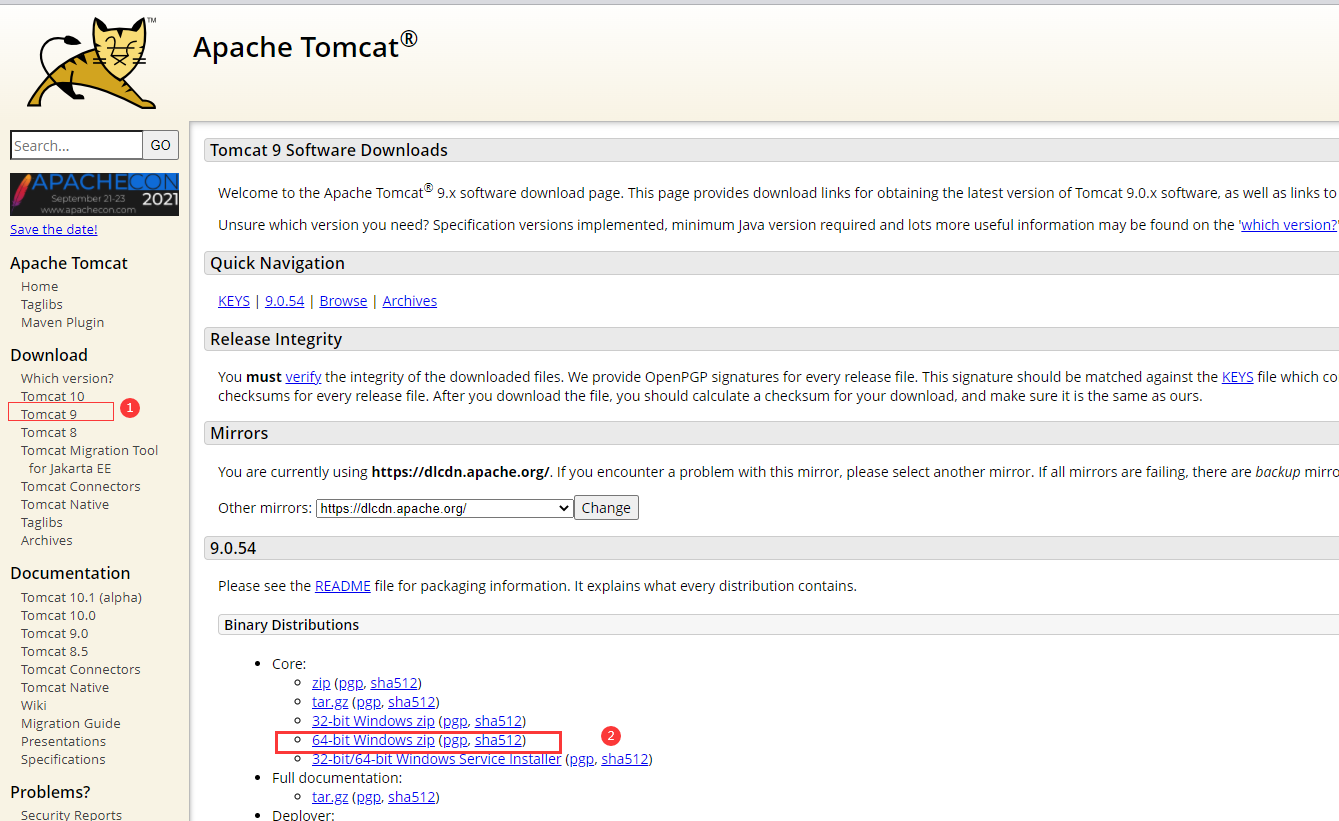Open the 'which version?' link in welcome text
Image resolution: width=1339 pixels, height=821 pixels.
(1288, 225)
